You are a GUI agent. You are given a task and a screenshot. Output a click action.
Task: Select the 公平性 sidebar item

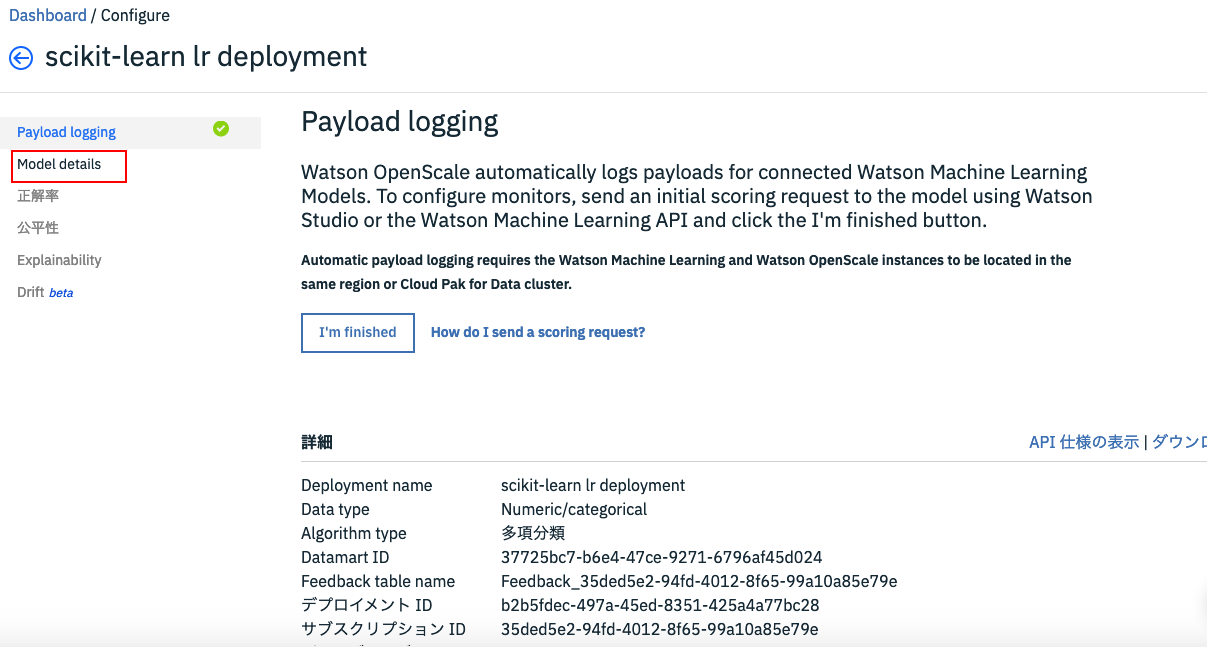pyautogui.click(x=38, y=228)
